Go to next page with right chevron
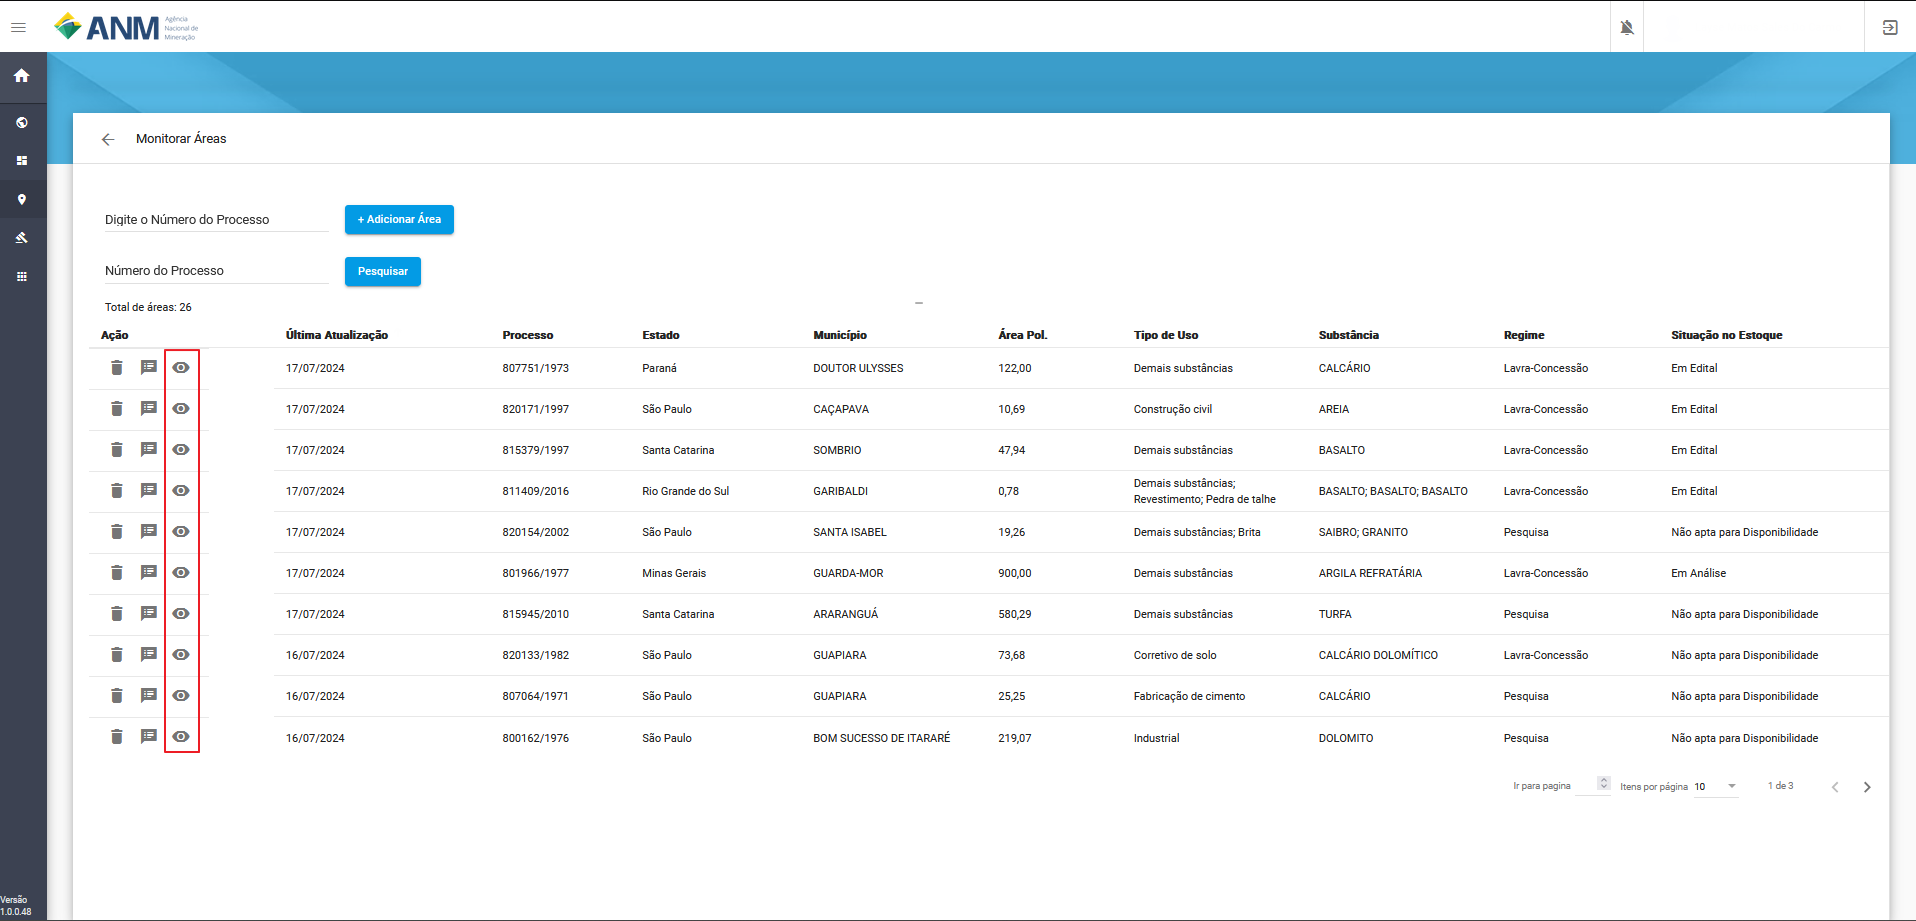This screenshot has height=921, width=1916. click(x=1867, y=787)
